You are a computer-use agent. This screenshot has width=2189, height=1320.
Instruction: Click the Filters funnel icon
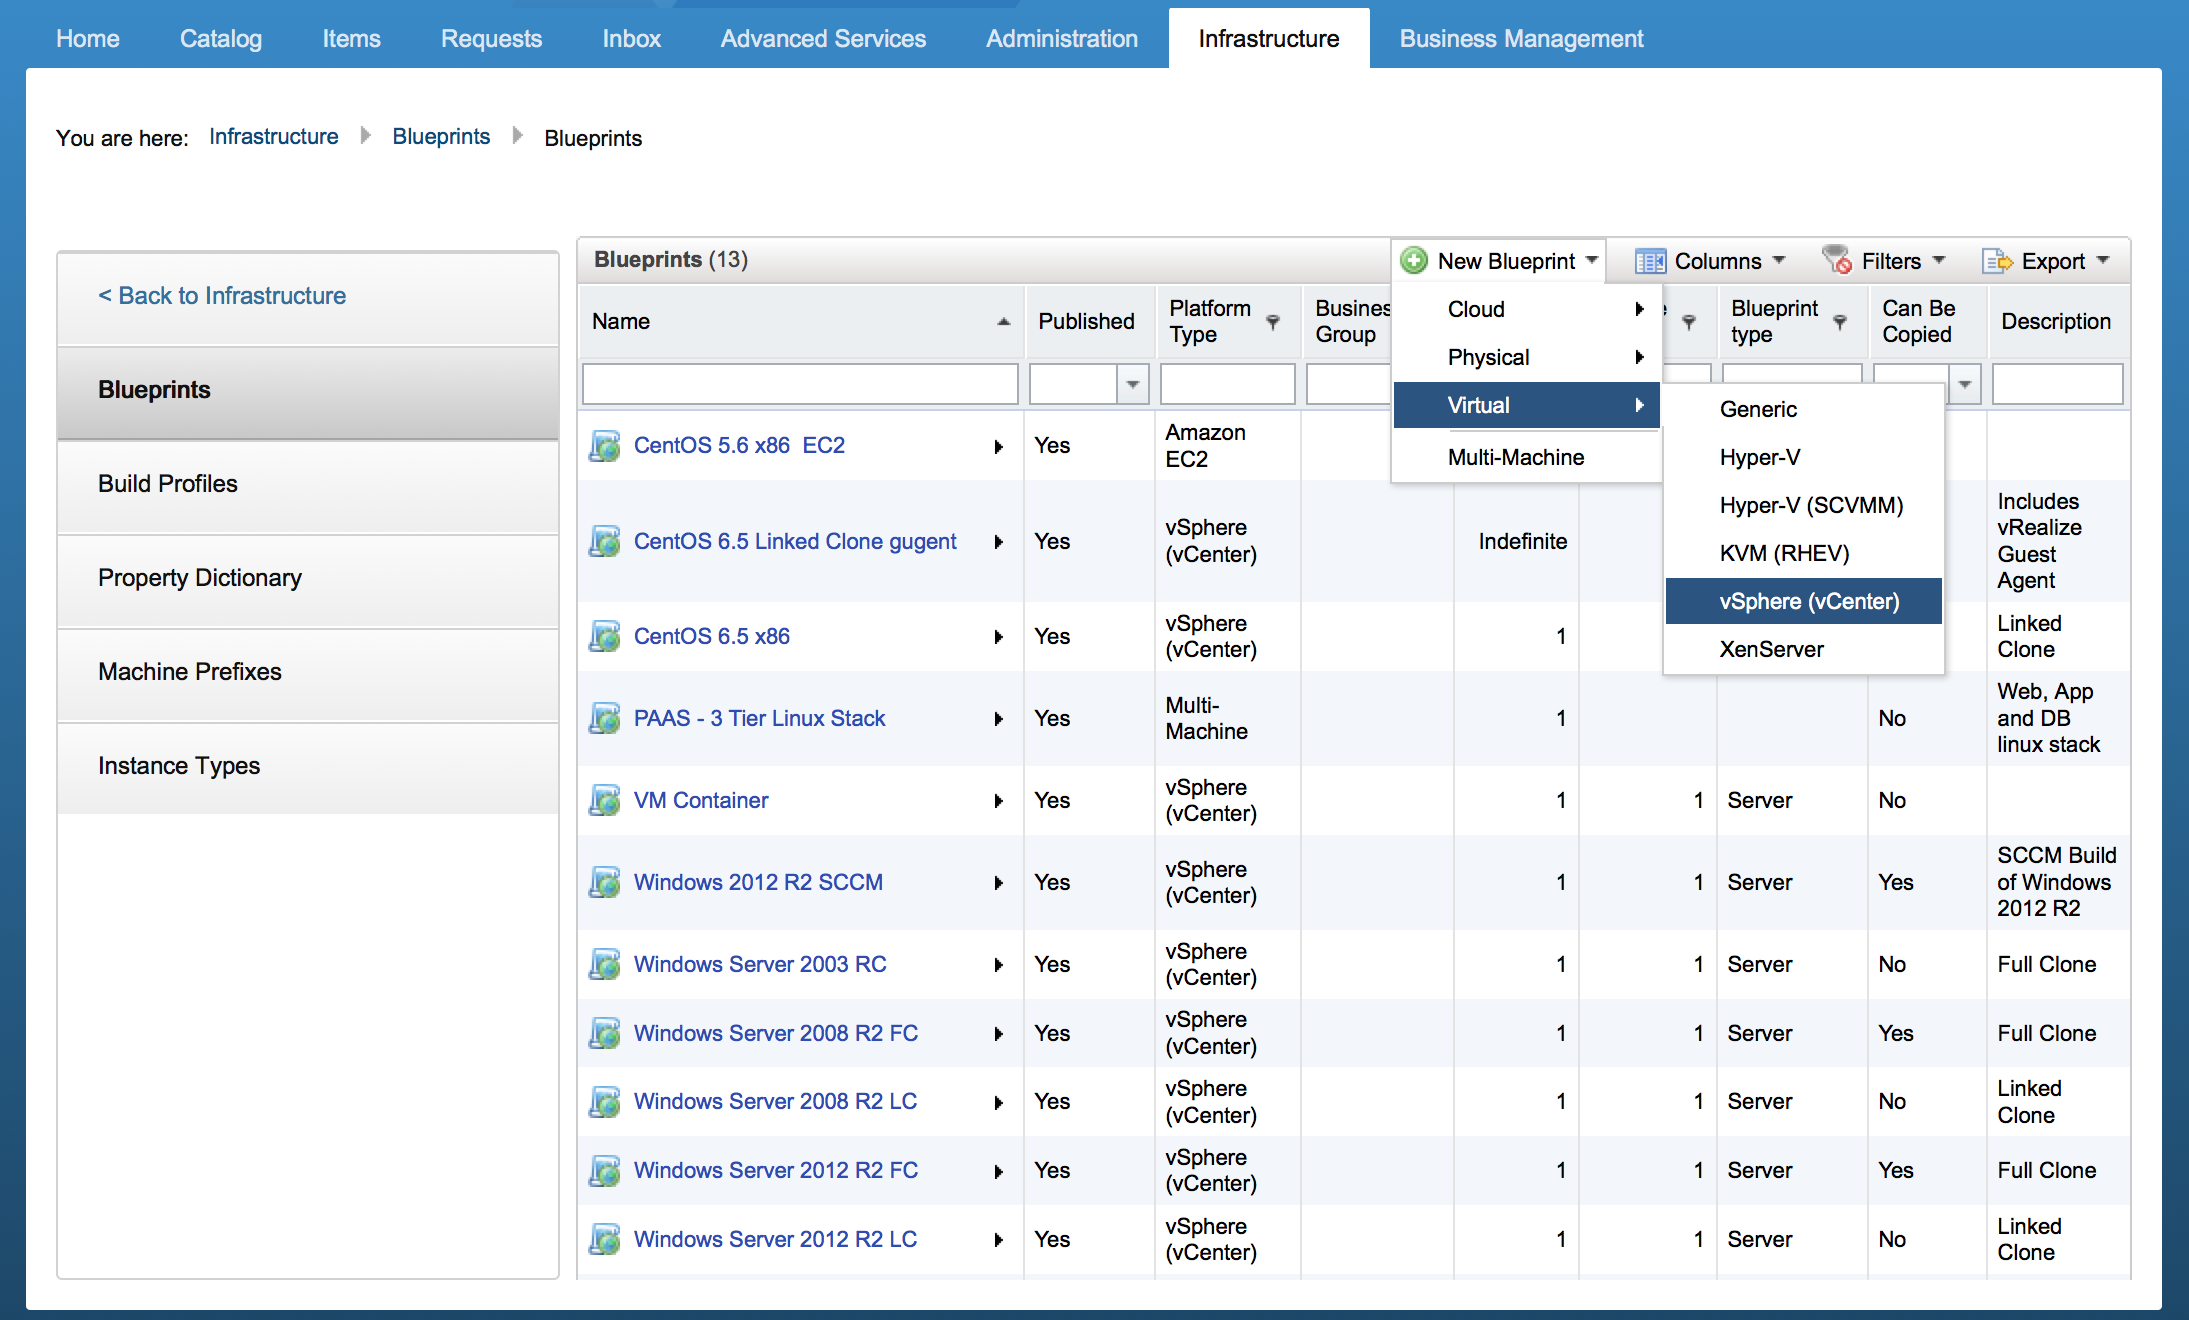tap(1837, 260)
